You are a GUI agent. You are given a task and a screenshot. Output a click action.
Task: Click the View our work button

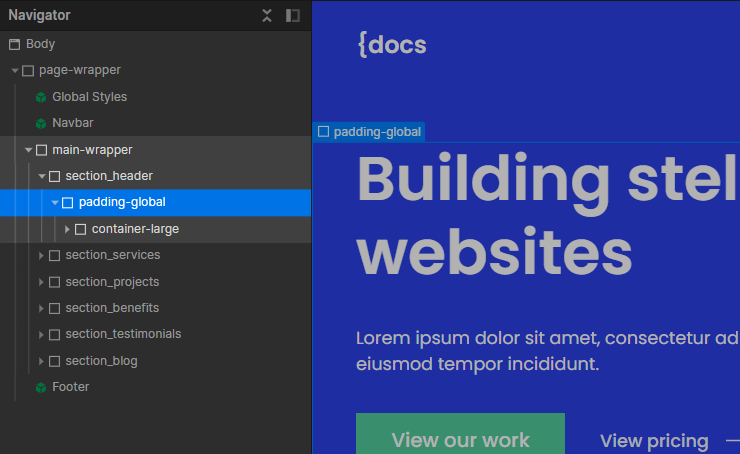(460, 434)
